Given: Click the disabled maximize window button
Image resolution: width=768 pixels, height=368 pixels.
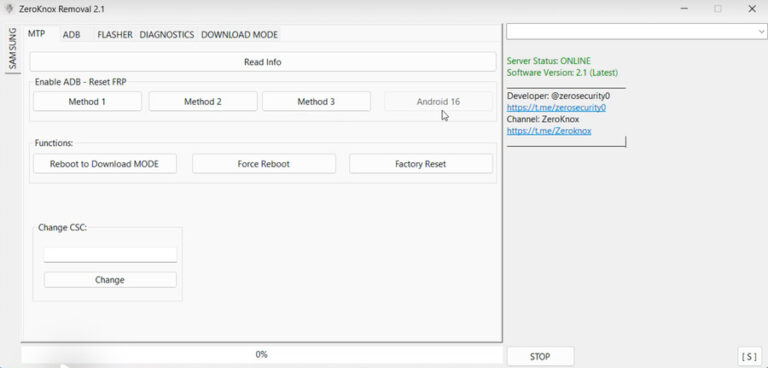Looking at the screenshot, I should pos(718,9).
